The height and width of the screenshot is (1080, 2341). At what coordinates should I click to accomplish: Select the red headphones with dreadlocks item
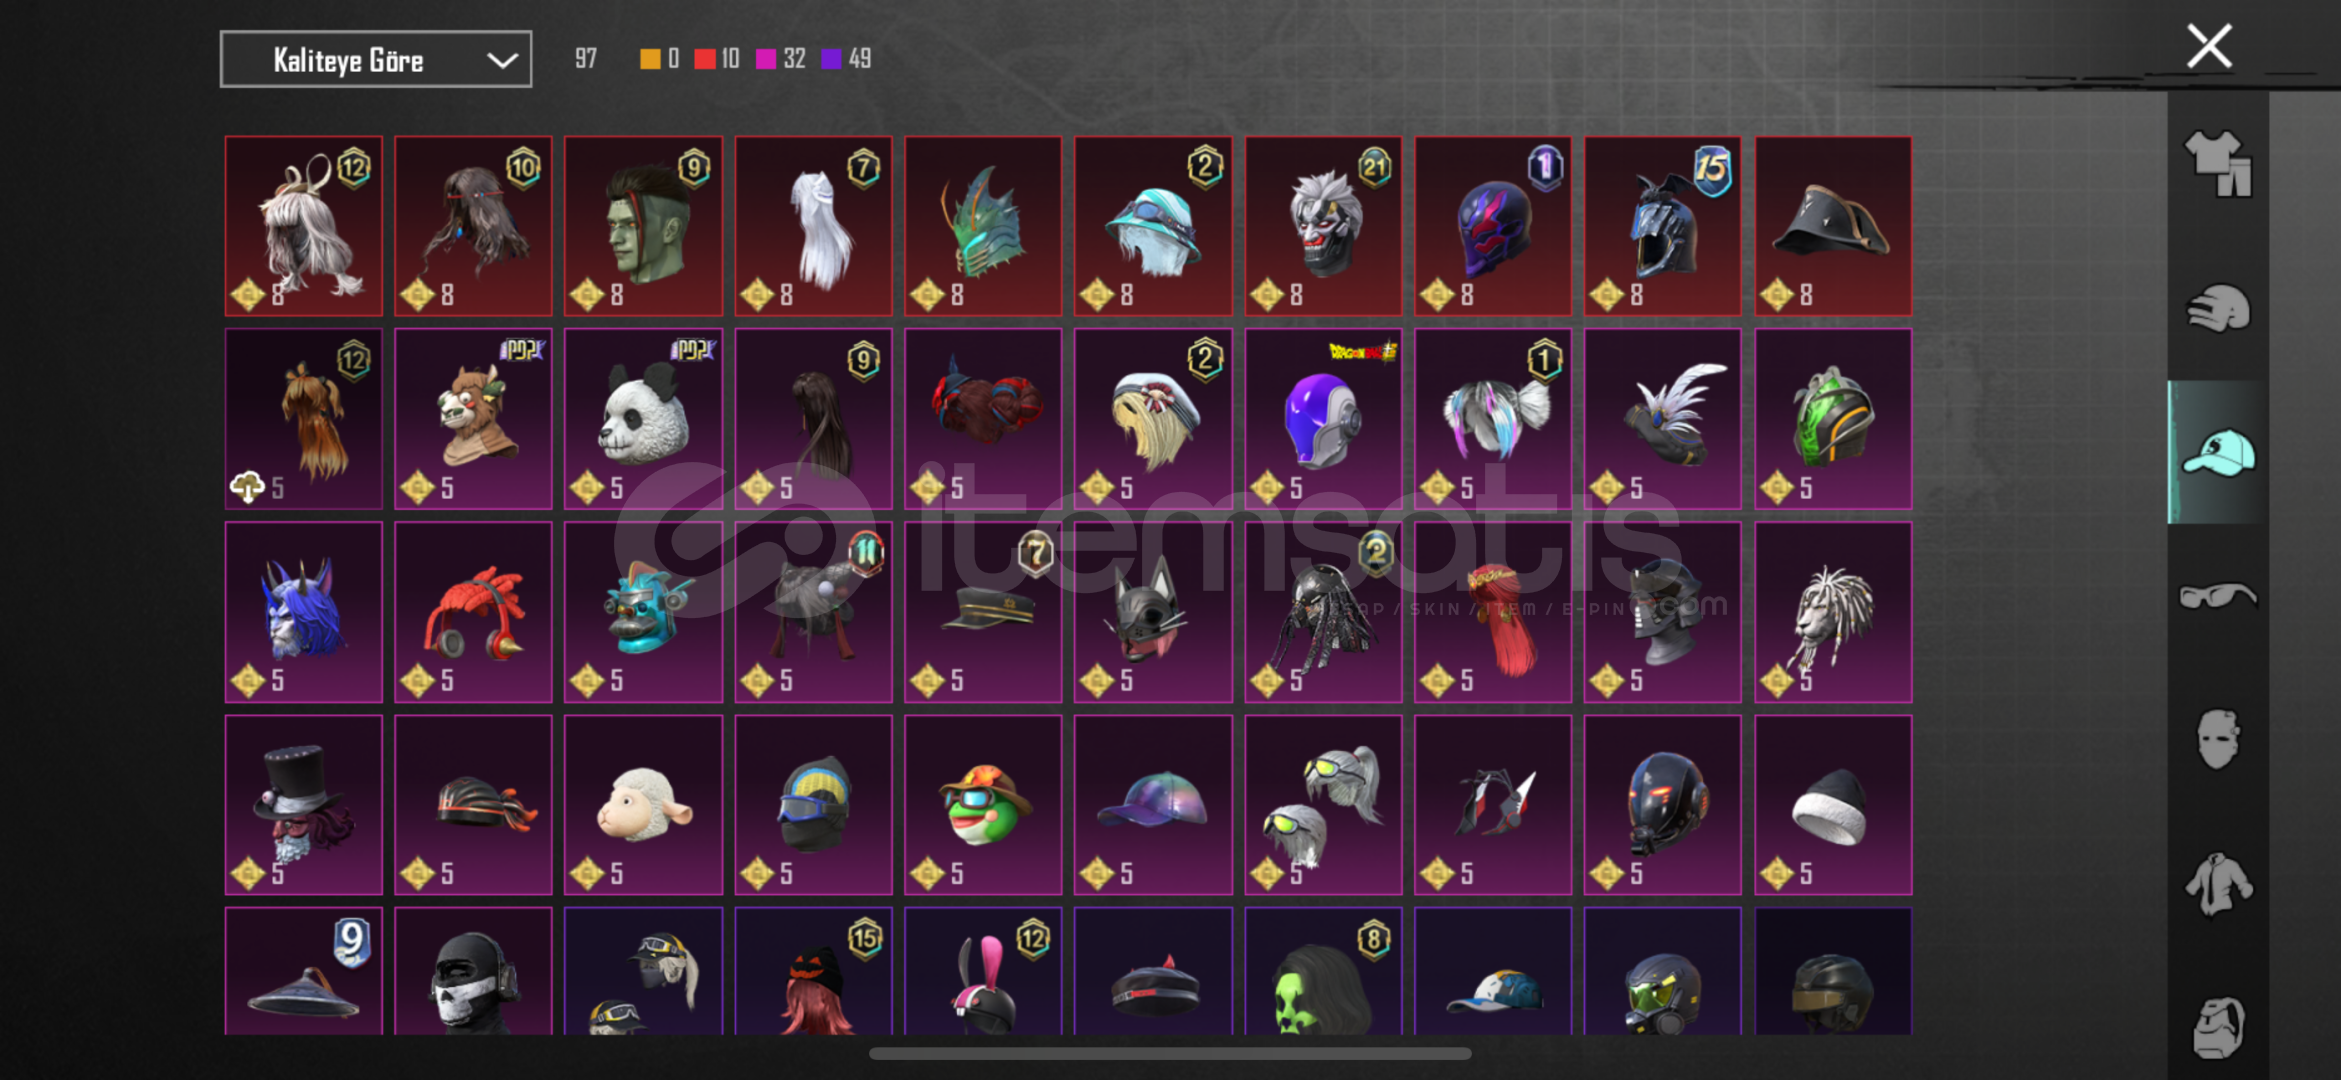pyautogui.click(x=473, y=612)
